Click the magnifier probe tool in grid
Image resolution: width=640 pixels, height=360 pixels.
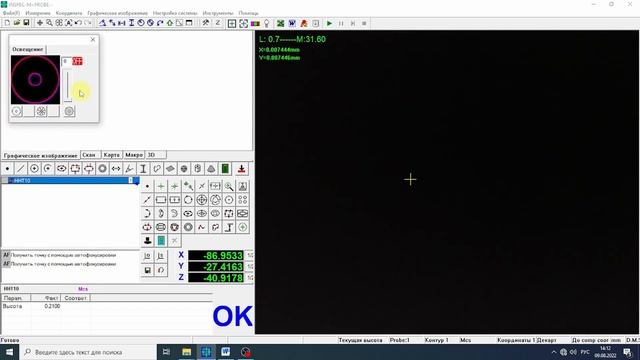[x=229, y=187]
